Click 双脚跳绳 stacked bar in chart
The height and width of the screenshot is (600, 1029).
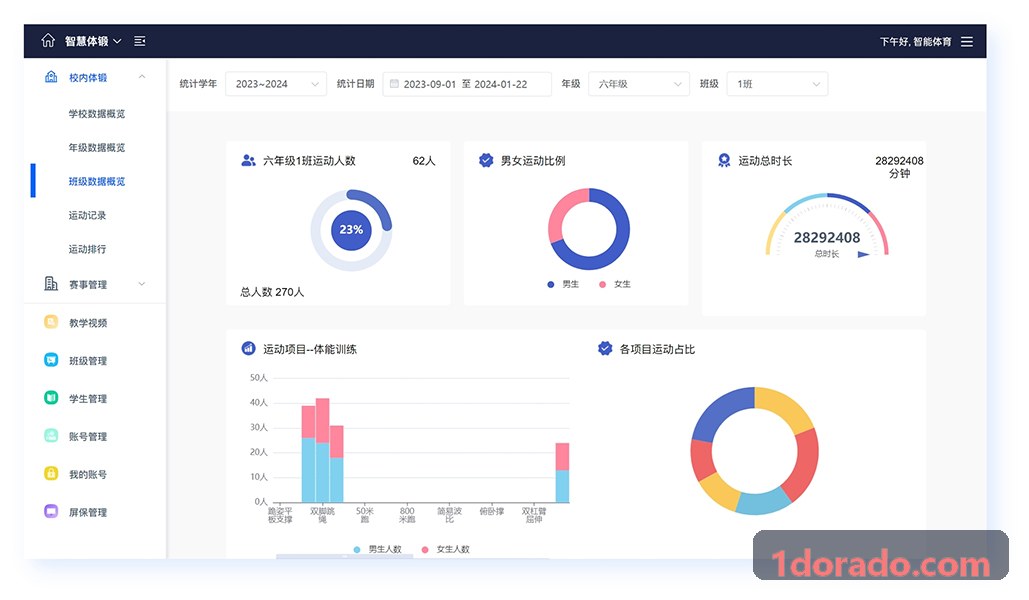tap(322, 450)
